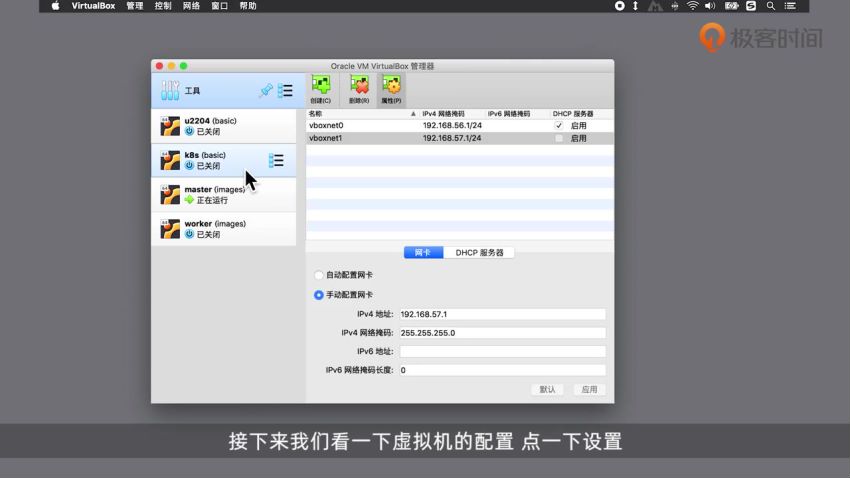The height and width of the screenshot is (478, 850).
Task: Click the Wi-Fi status icon
Action: [x=692, y=6]
